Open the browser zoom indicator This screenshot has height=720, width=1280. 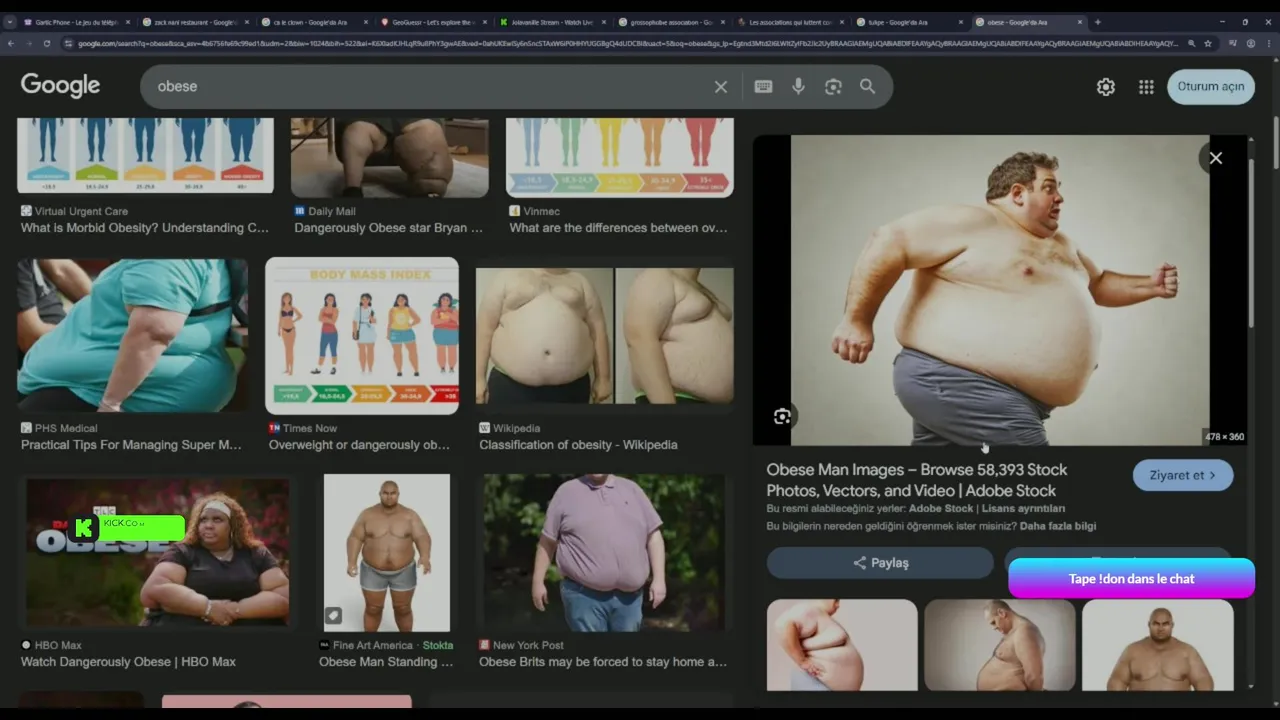[1191, 43]
